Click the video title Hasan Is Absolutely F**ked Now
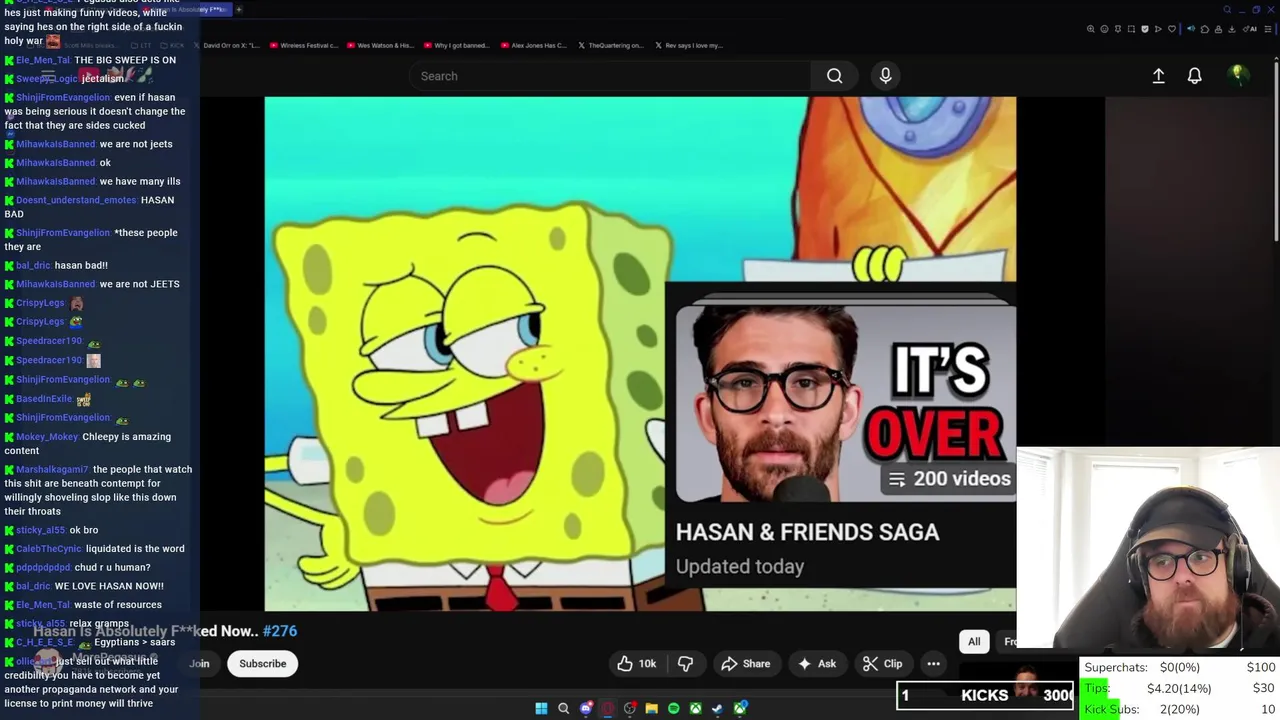1280x720 pixels. pyautogui.click(x=146, y=631)
